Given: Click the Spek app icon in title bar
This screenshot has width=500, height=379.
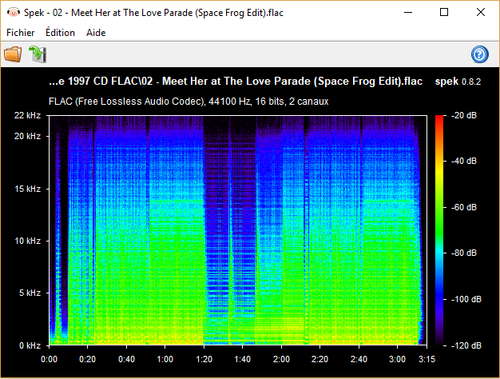Looking at the screenshot, I should [x=13, y=13].
